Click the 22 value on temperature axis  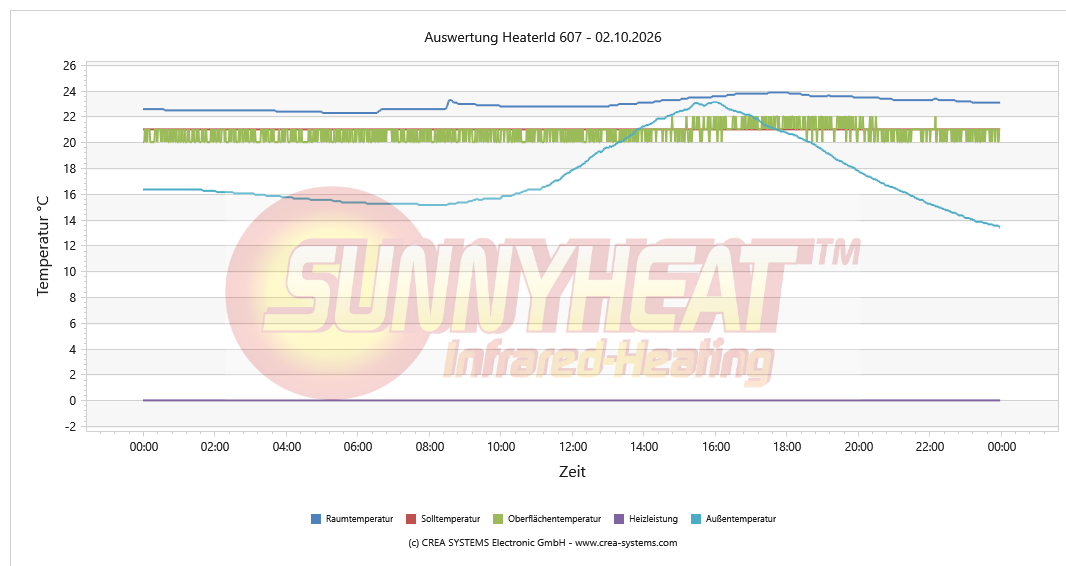pos(69,118)
